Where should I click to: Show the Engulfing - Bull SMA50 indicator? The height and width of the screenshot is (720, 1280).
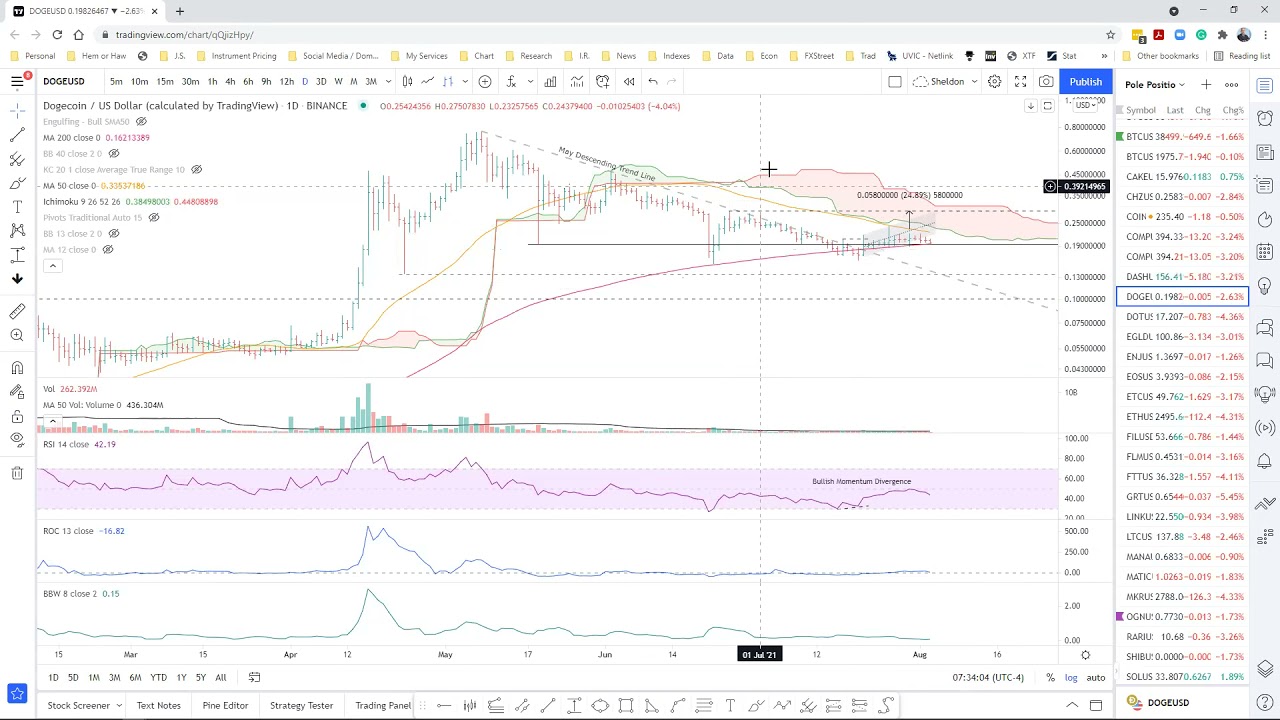point(141,122)
